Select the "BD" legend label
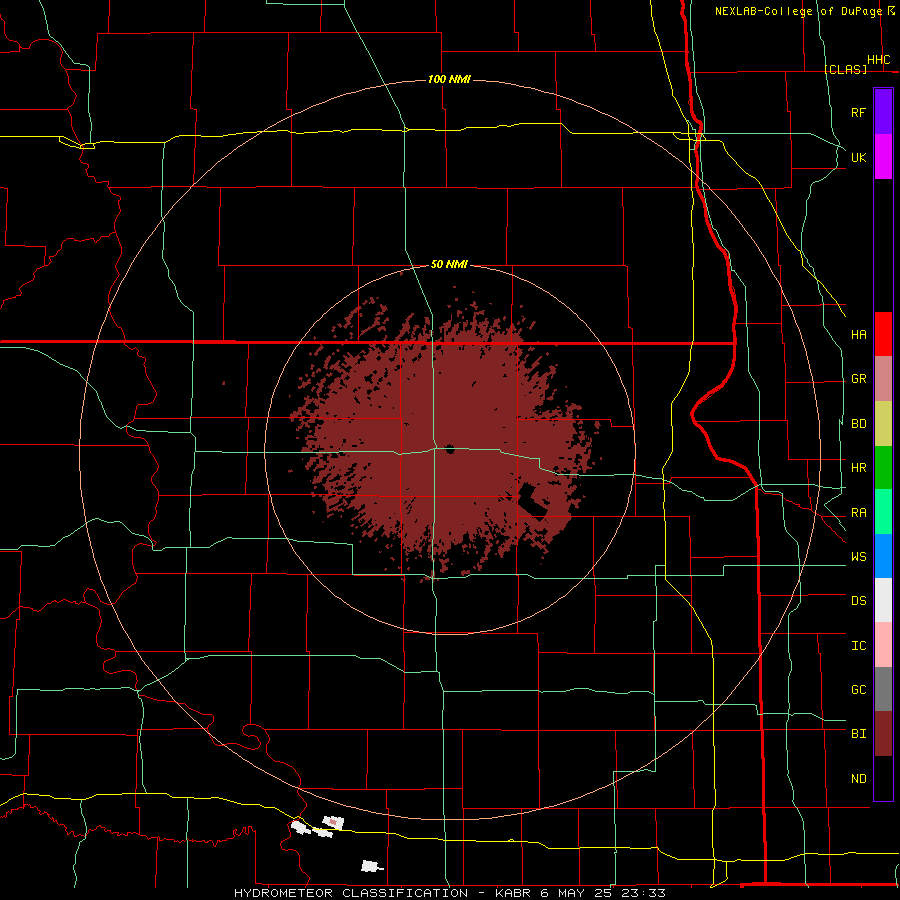The height and width of the screenshot is (900, 900). point(859,424)
